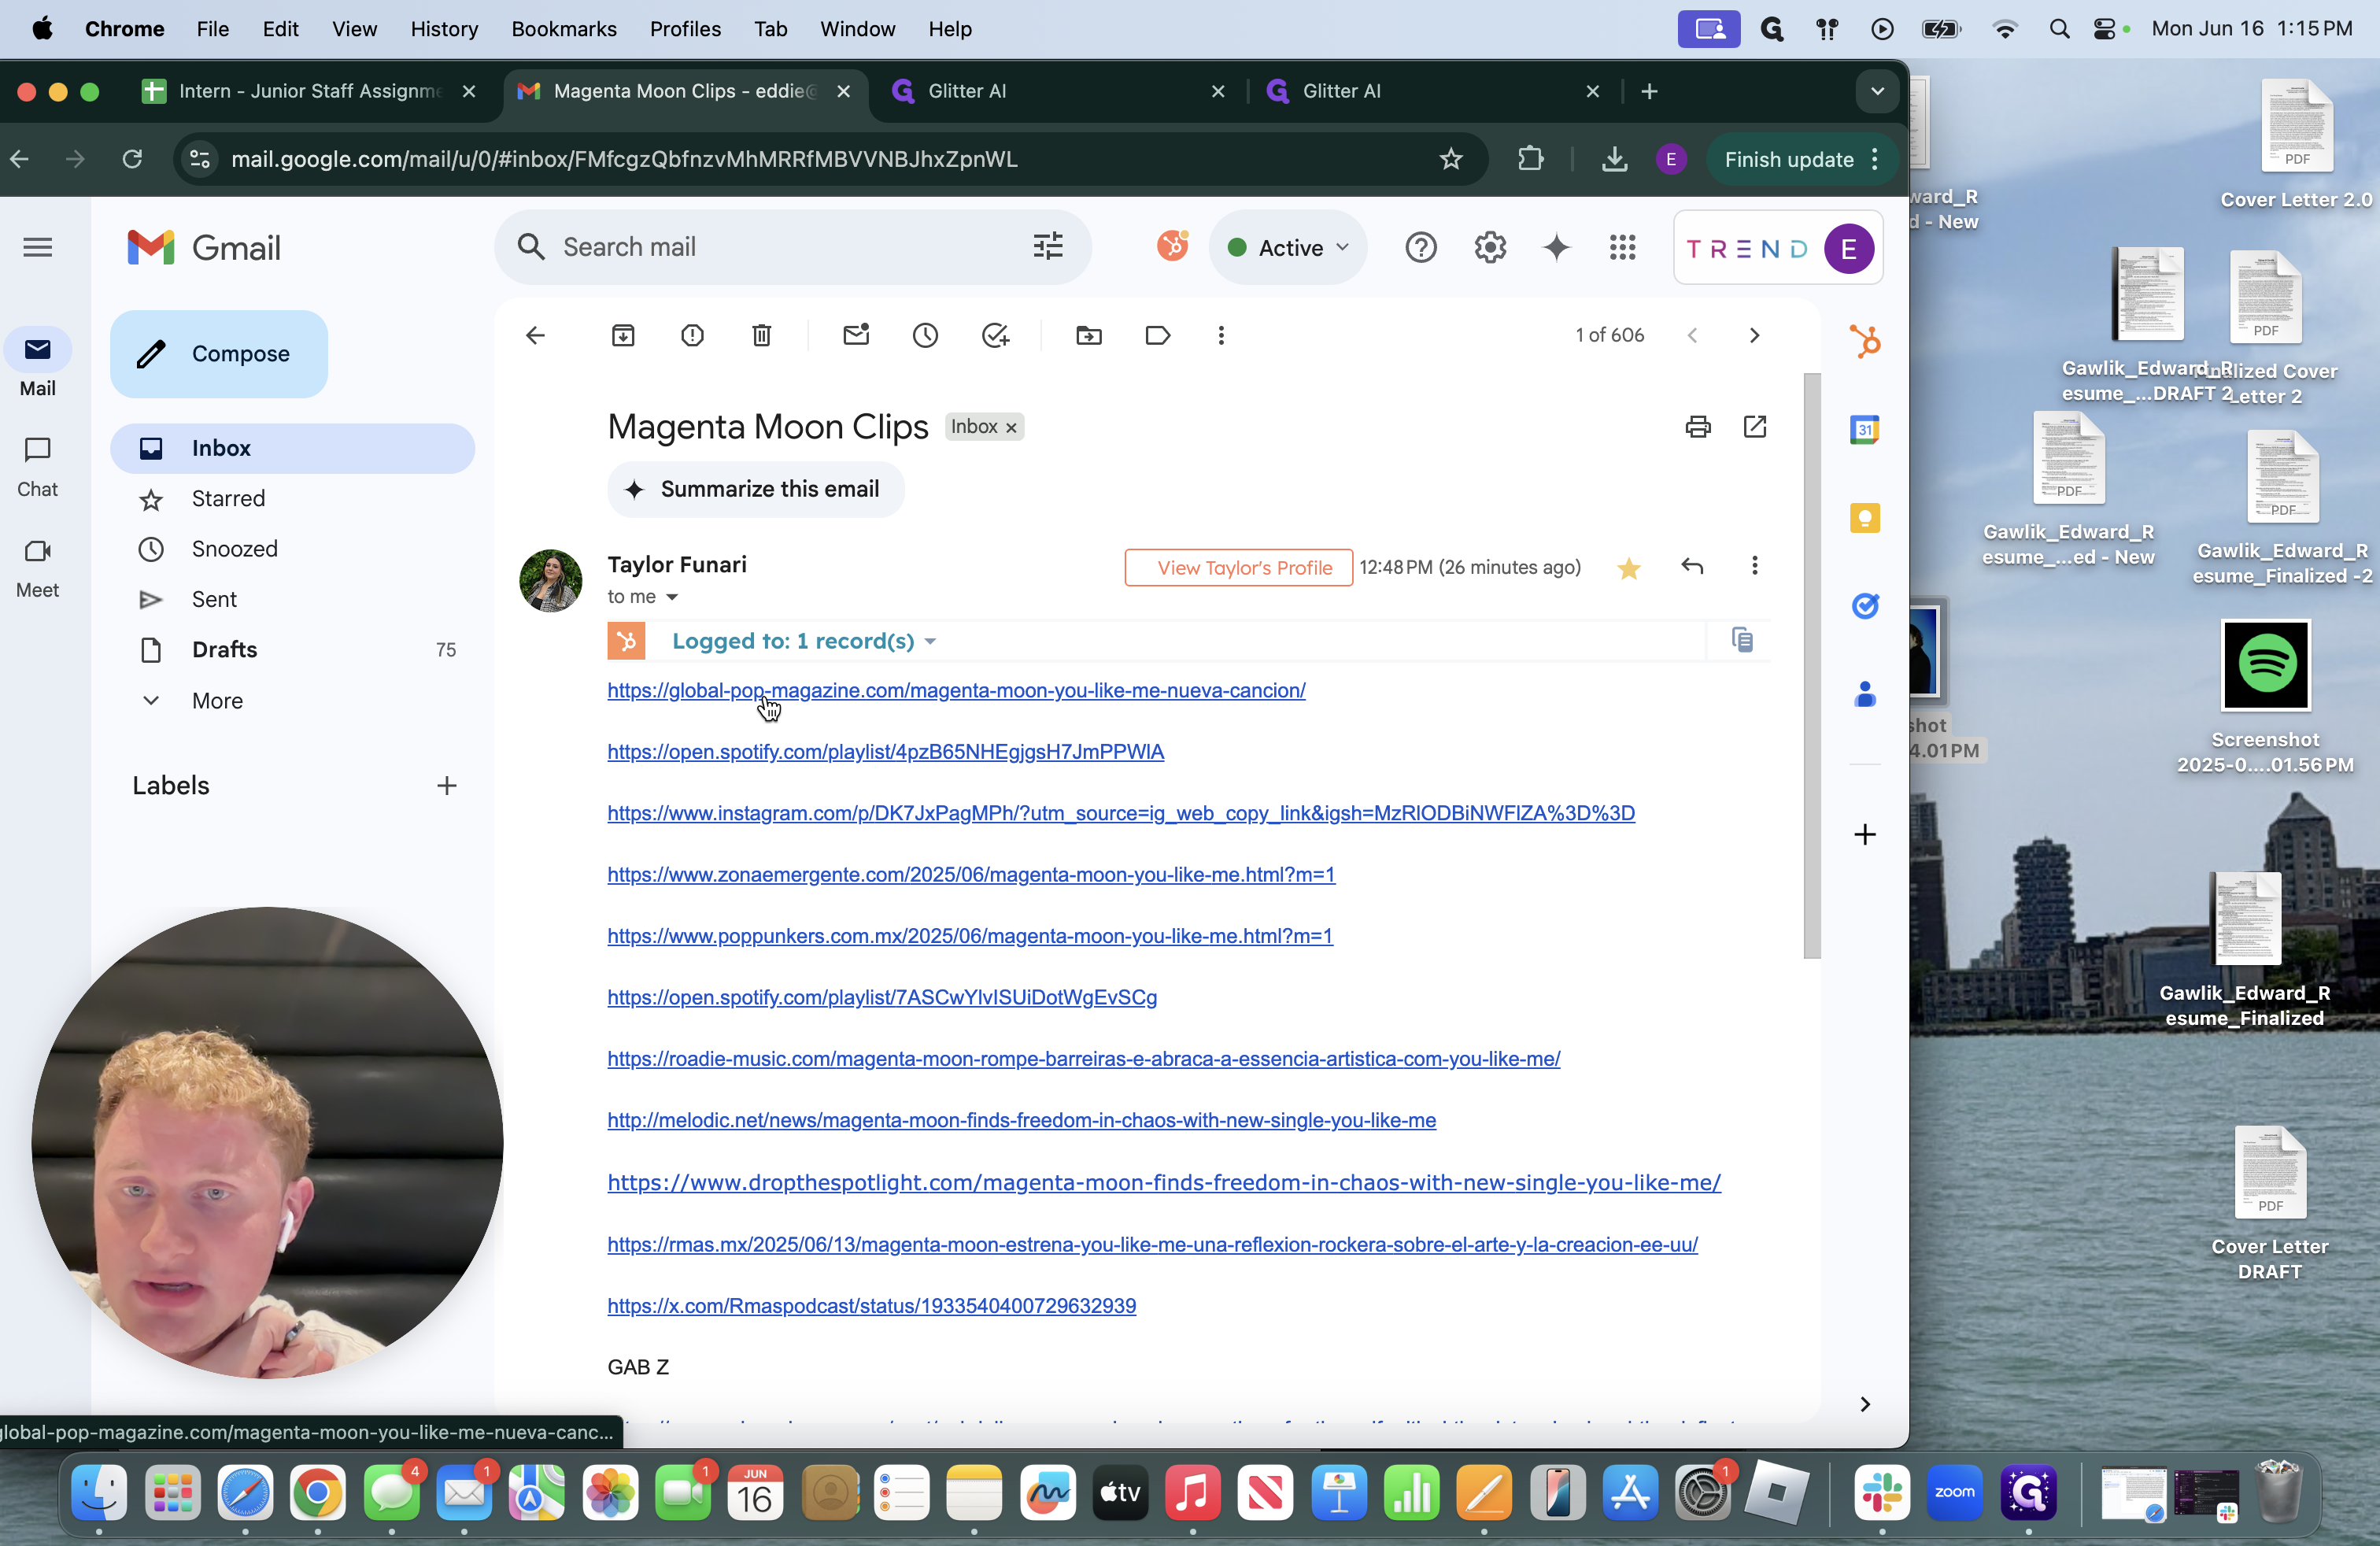Open Gmail Settings gear
This screenshot has height=1546, width=2380.
click(1490, 247)
